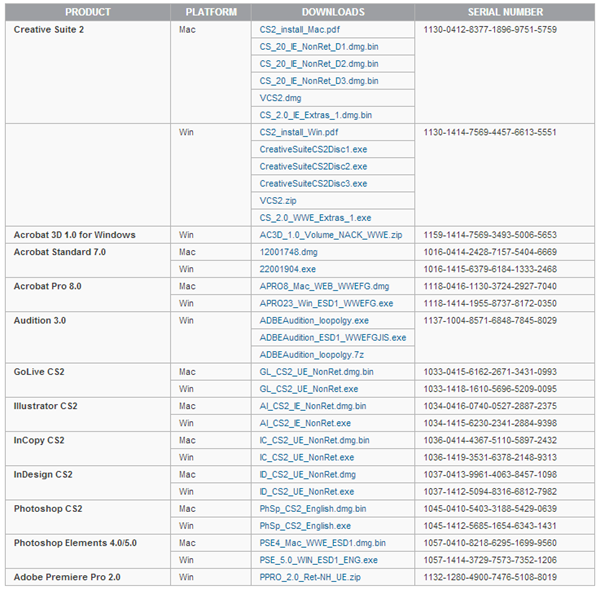Open CS2_install_Mac.pdf download link
Screen dimensions: 600x590
(299, 29)
